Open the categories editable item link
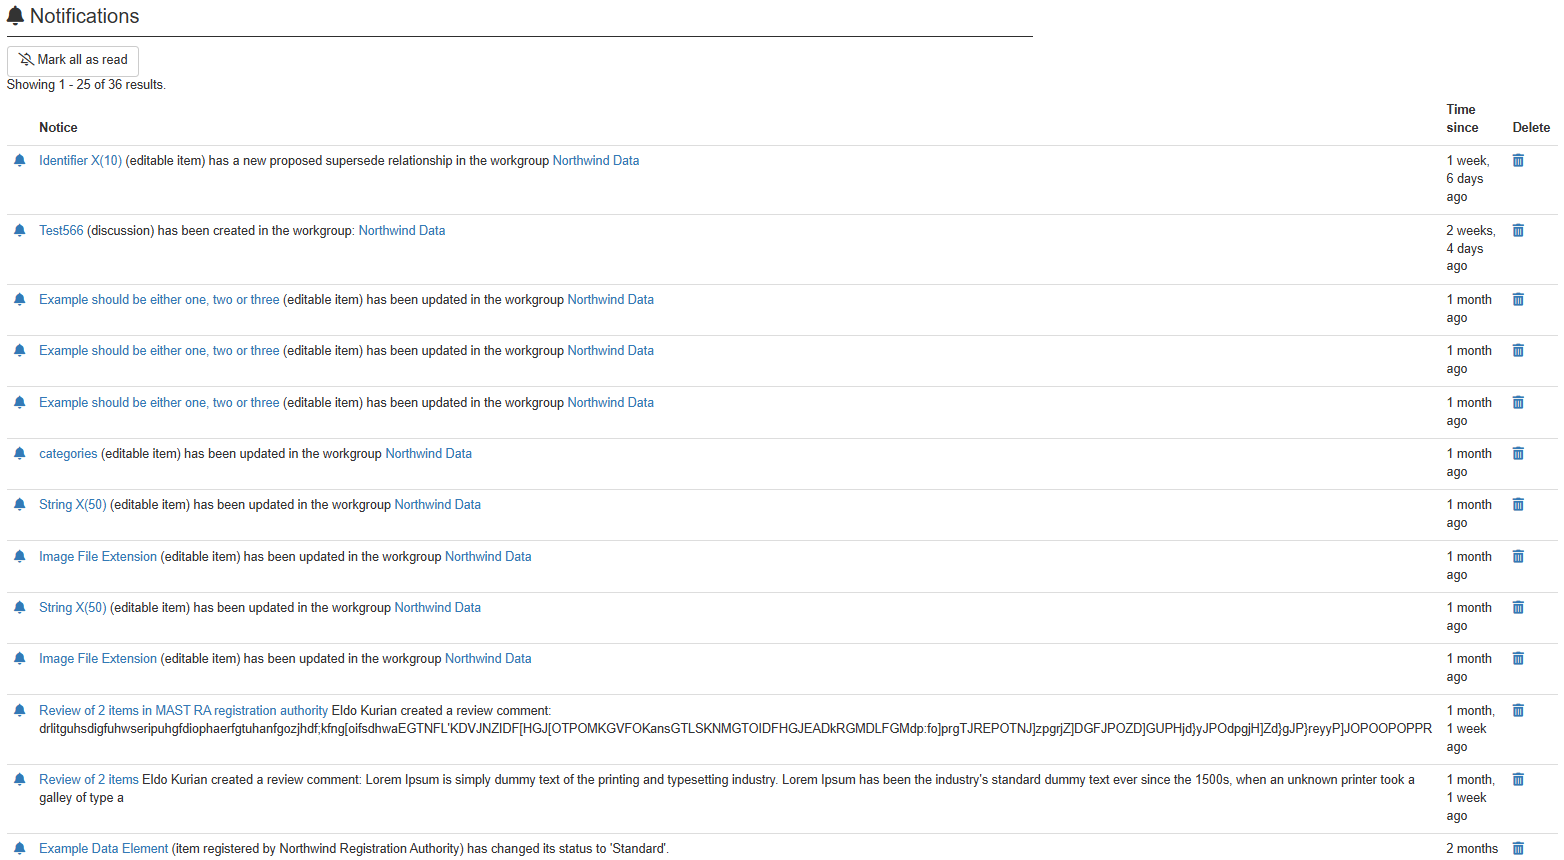Viewport: 1564px width, 860px height. (x=68, y=454)
